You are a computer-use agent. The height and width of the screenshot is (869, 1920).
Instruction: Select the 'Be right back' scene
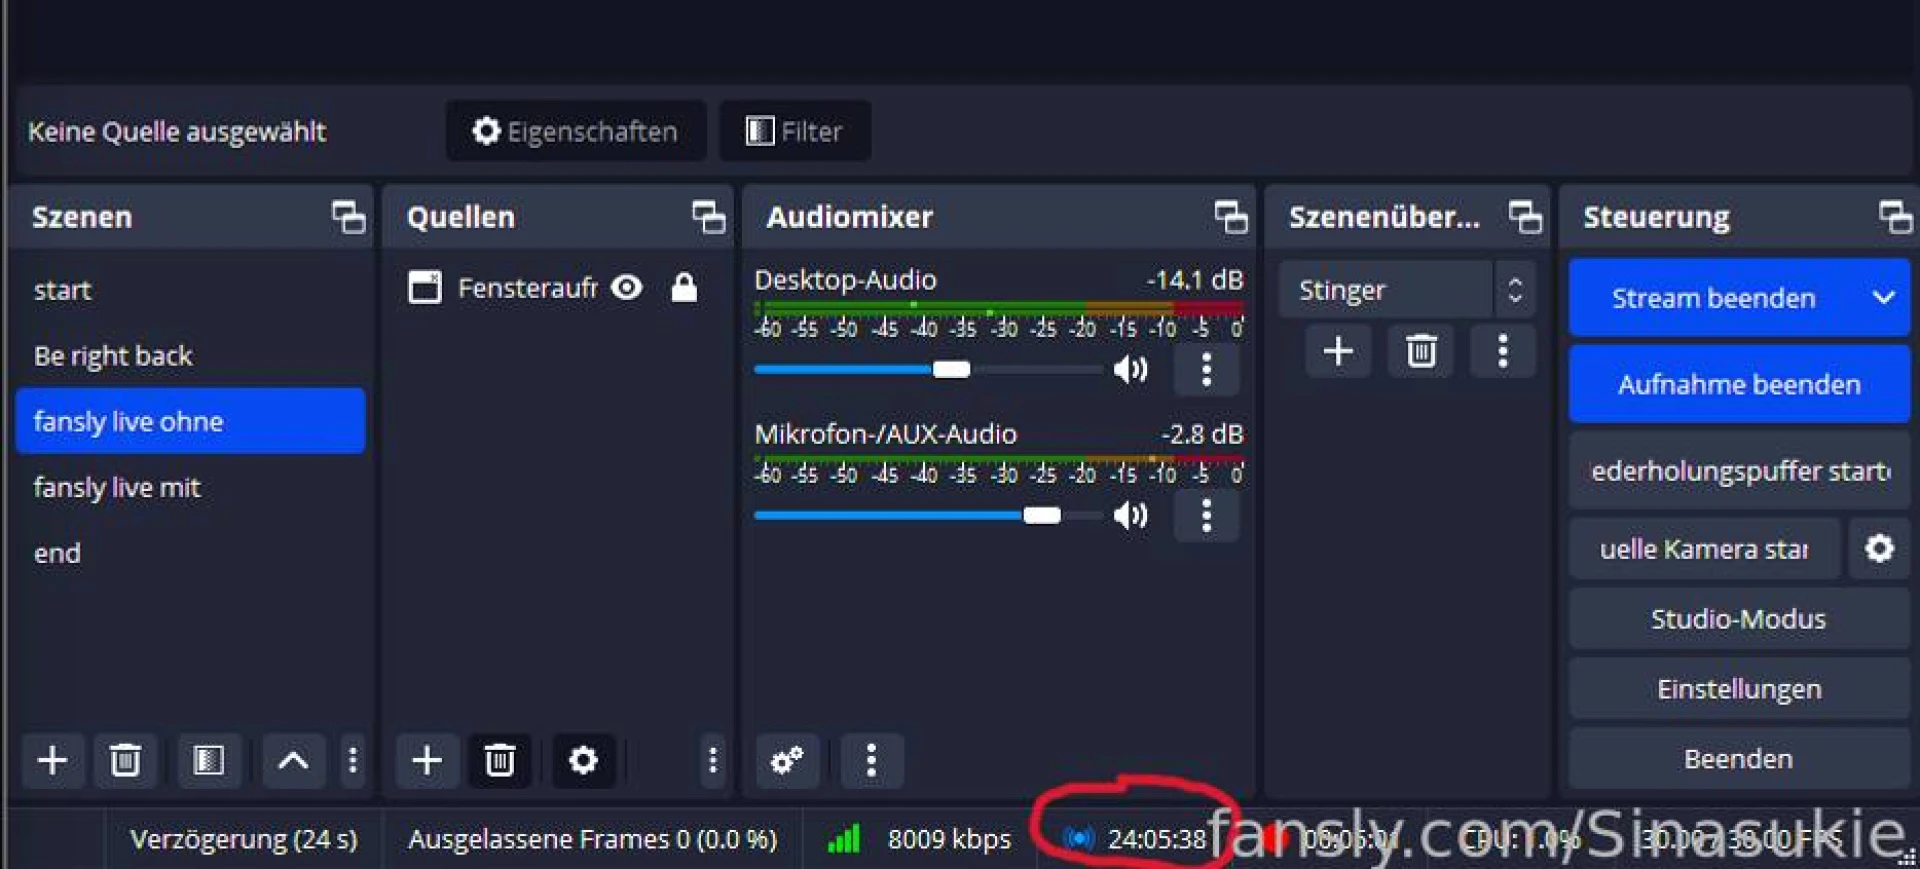(x=113, y=356)
